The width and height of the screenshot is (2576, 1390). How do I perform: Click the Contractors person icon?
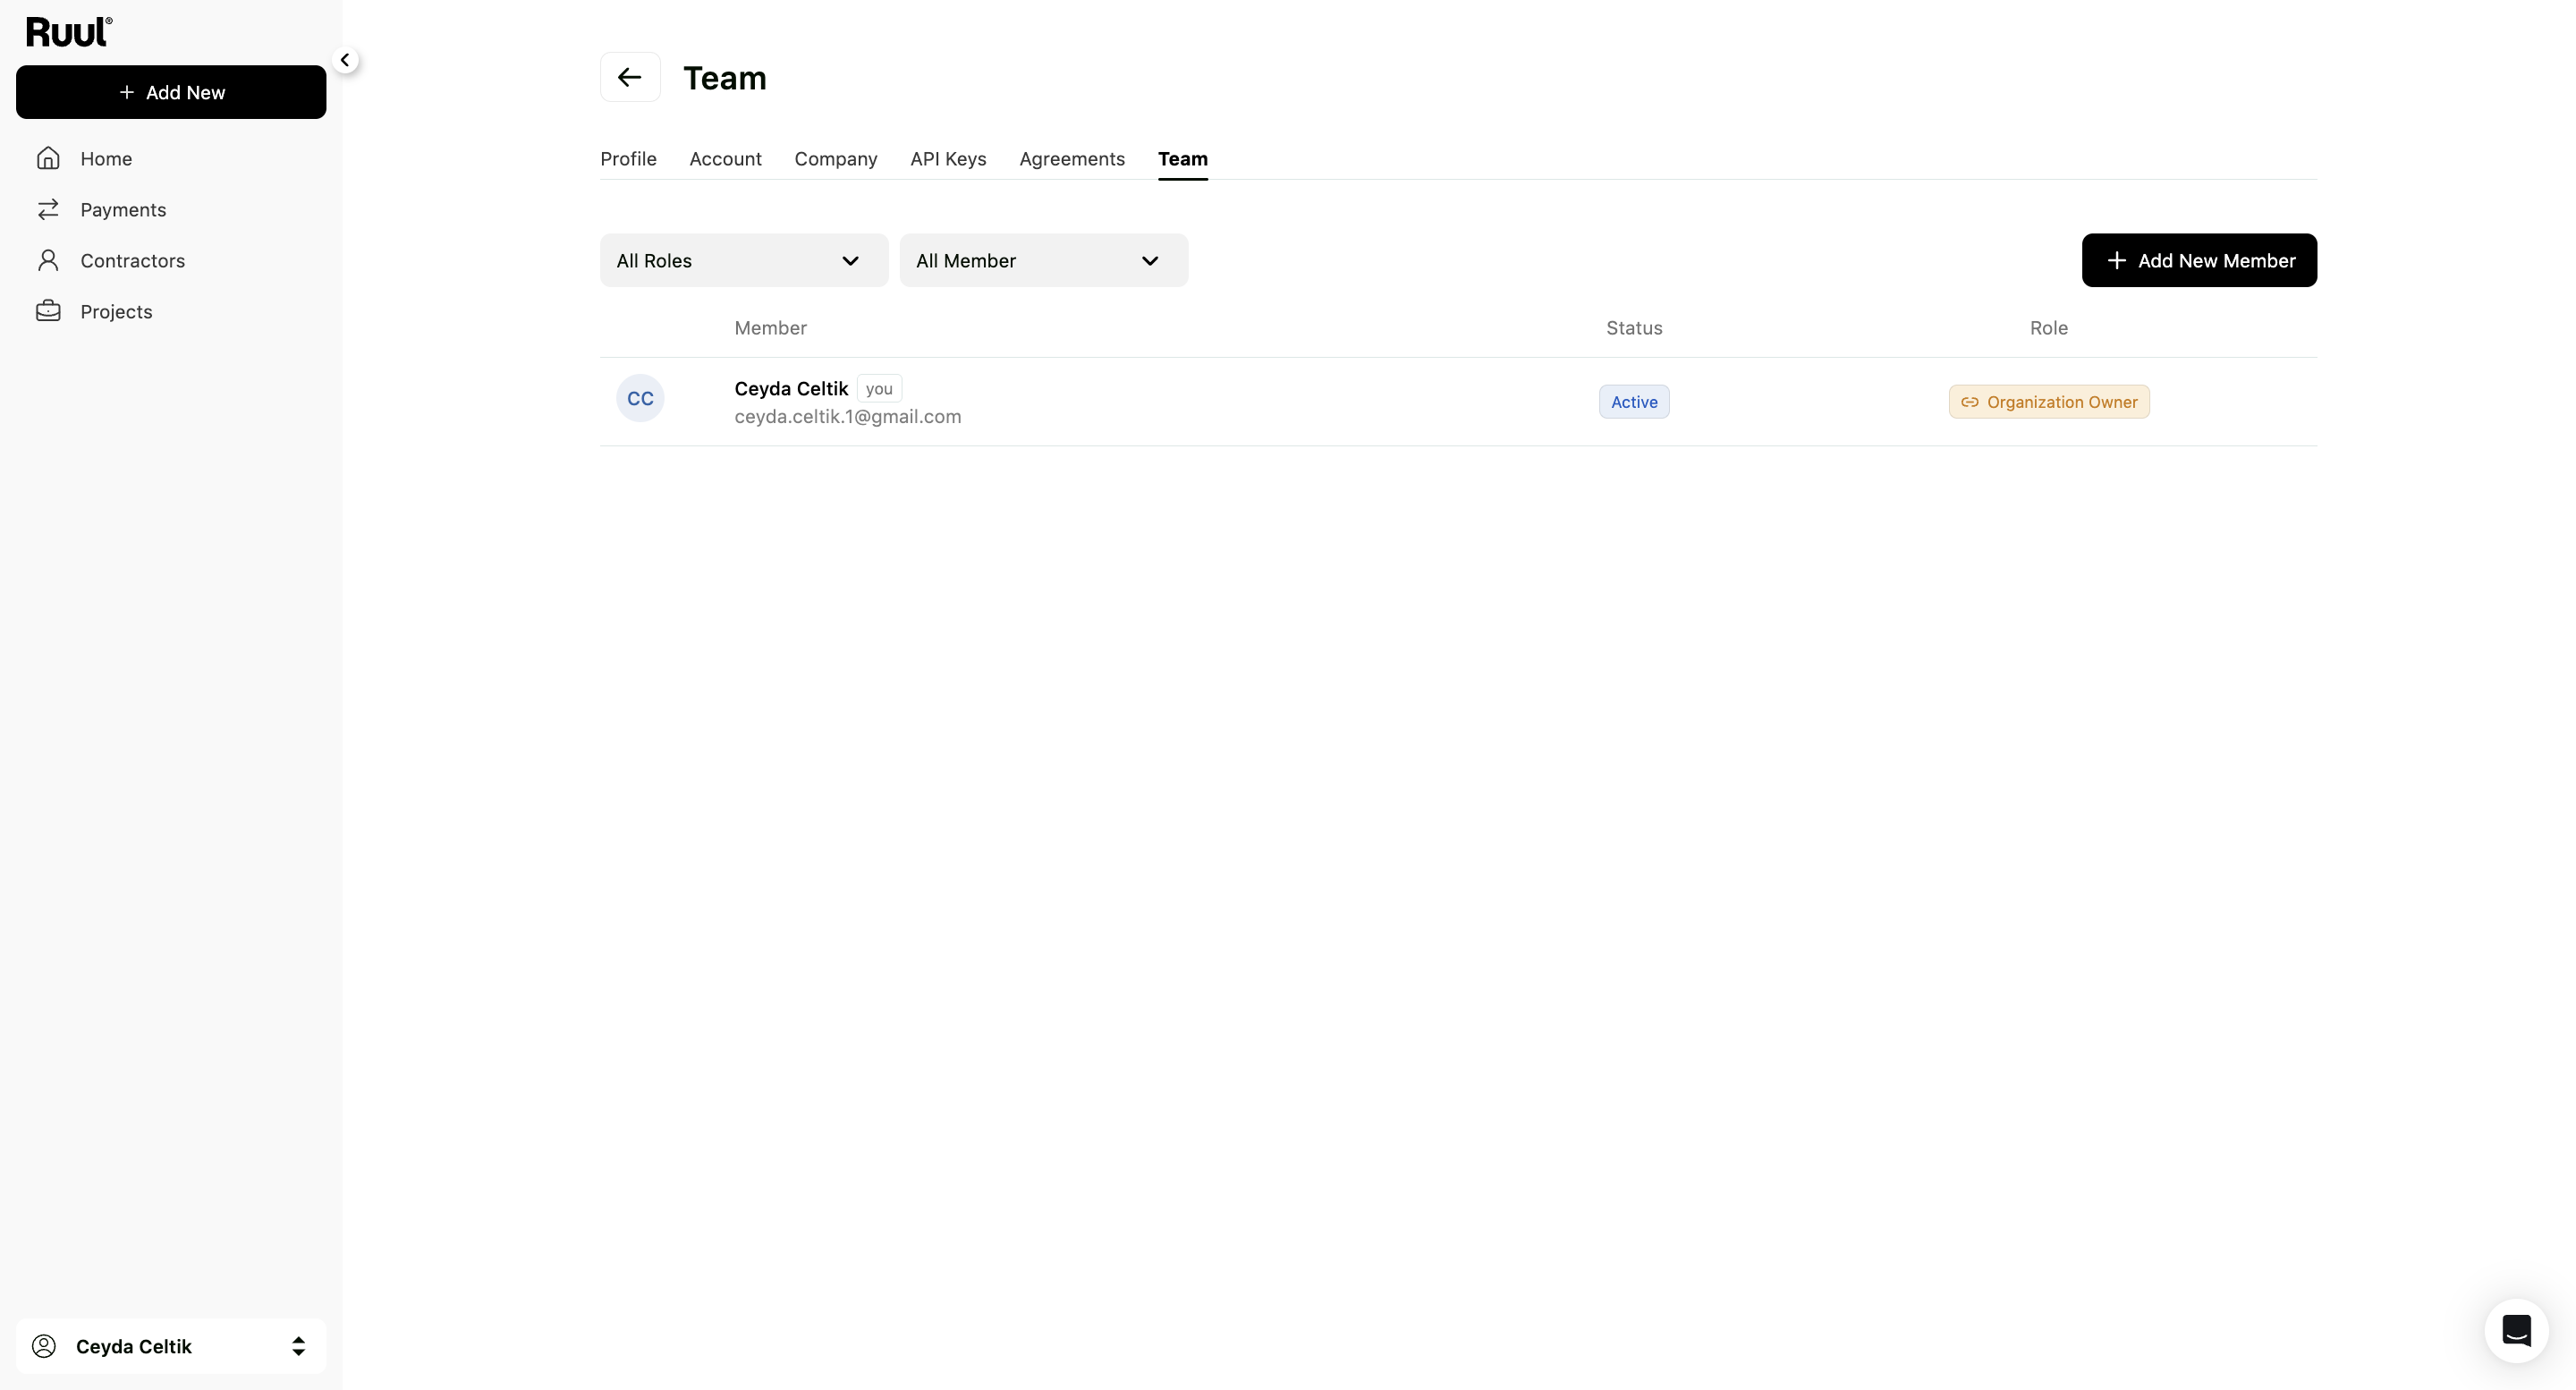pos(48,260)
